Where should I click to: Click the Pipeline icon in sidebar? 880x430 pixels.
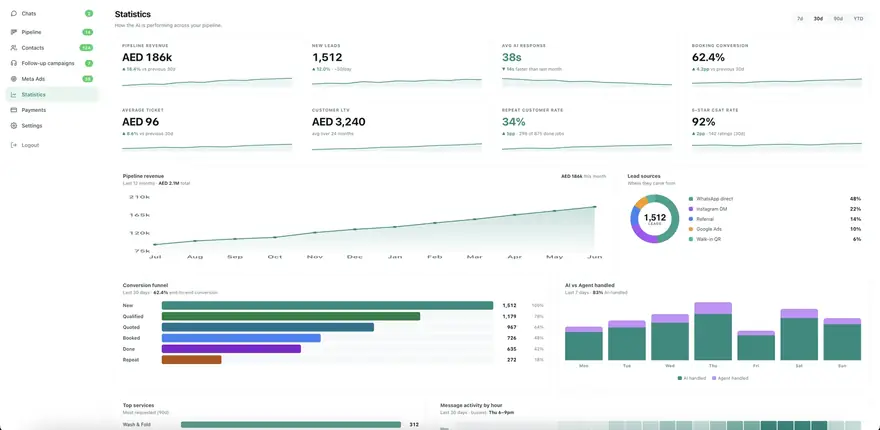14,33
